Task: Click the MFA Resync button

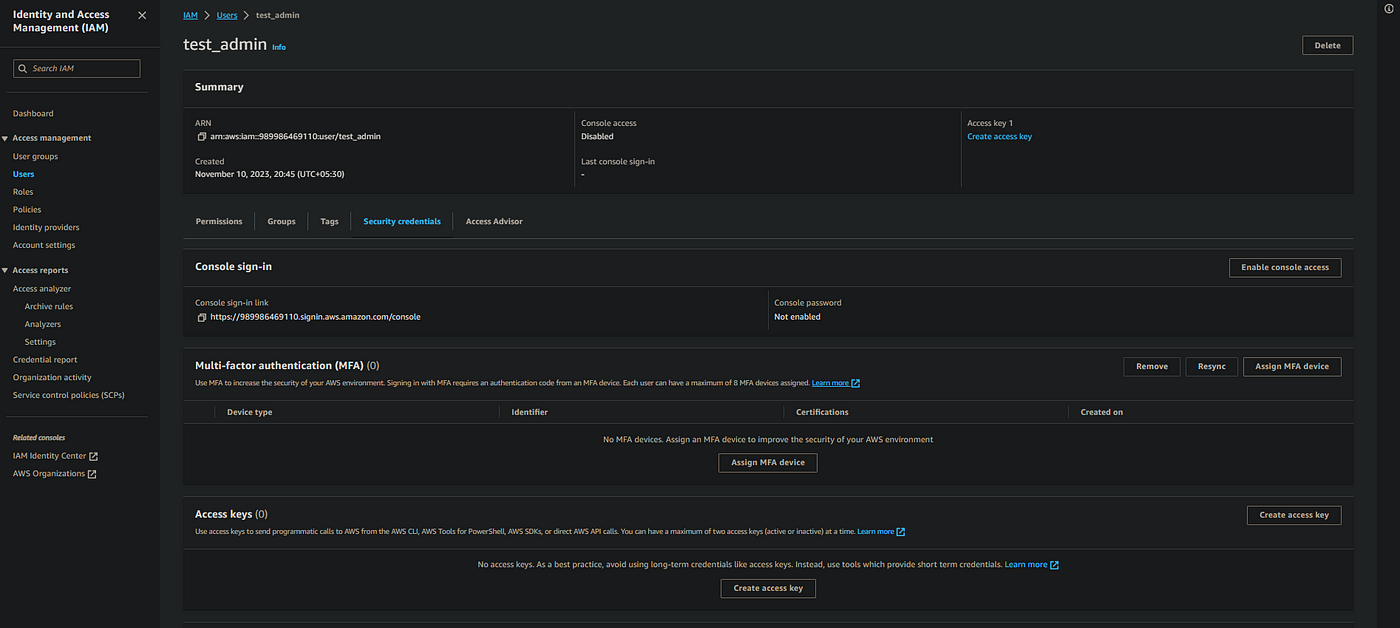Action: click(1212, 366)
